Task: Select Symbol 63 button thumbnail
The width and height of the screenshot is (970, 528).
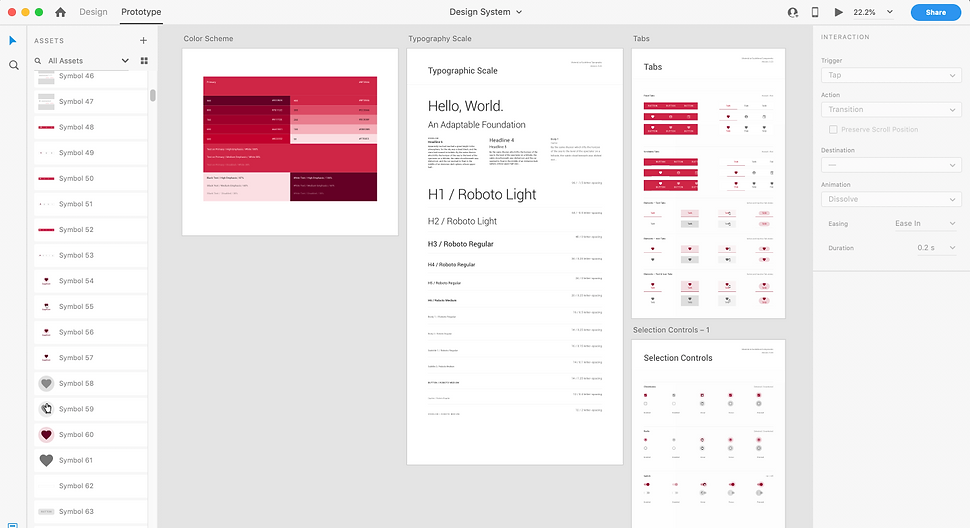Action: coord(46,511)
